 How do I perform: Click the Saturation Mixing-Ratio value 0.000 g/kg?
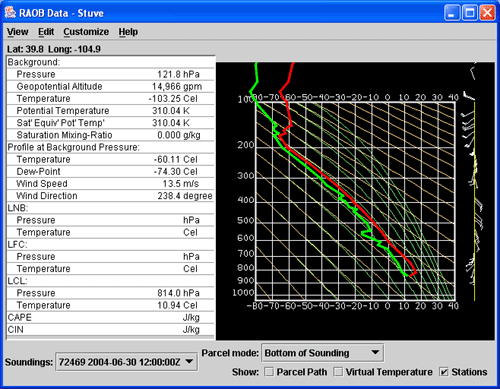[x=179, y=135]
